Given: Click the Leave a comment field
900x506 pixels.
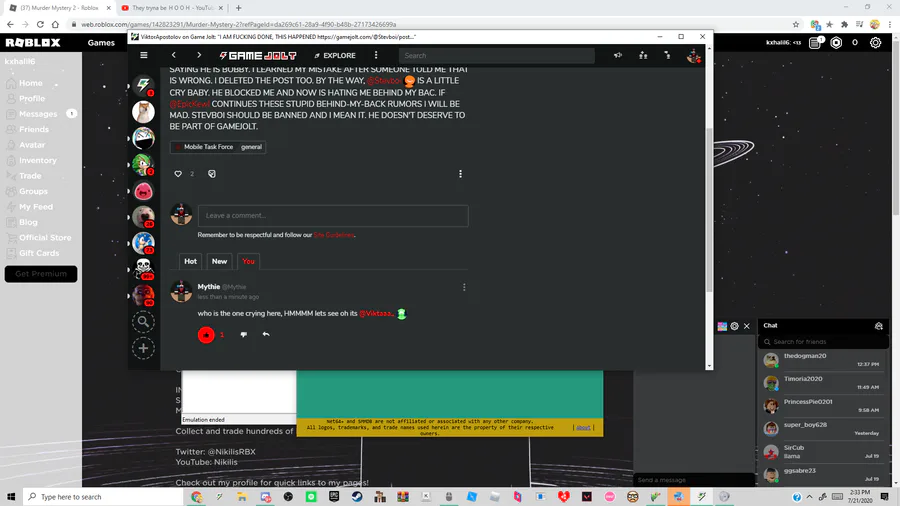Looking at the screenshot, I should tap(333, 216).
